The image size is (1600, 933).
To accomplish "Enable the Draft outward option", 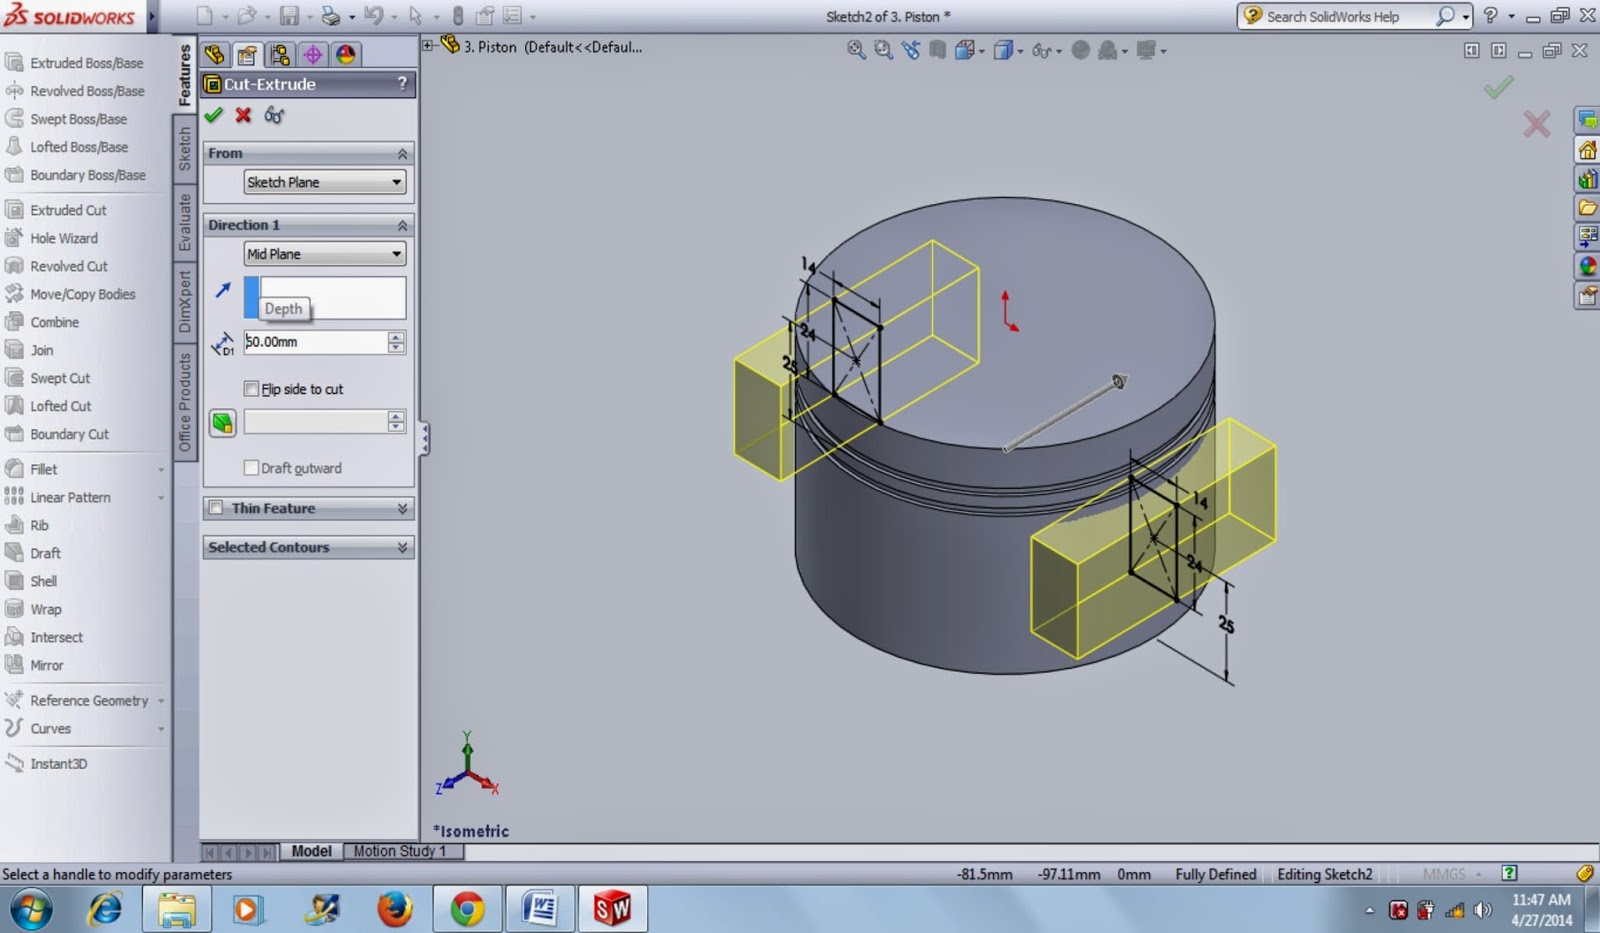I will [251, 467].
